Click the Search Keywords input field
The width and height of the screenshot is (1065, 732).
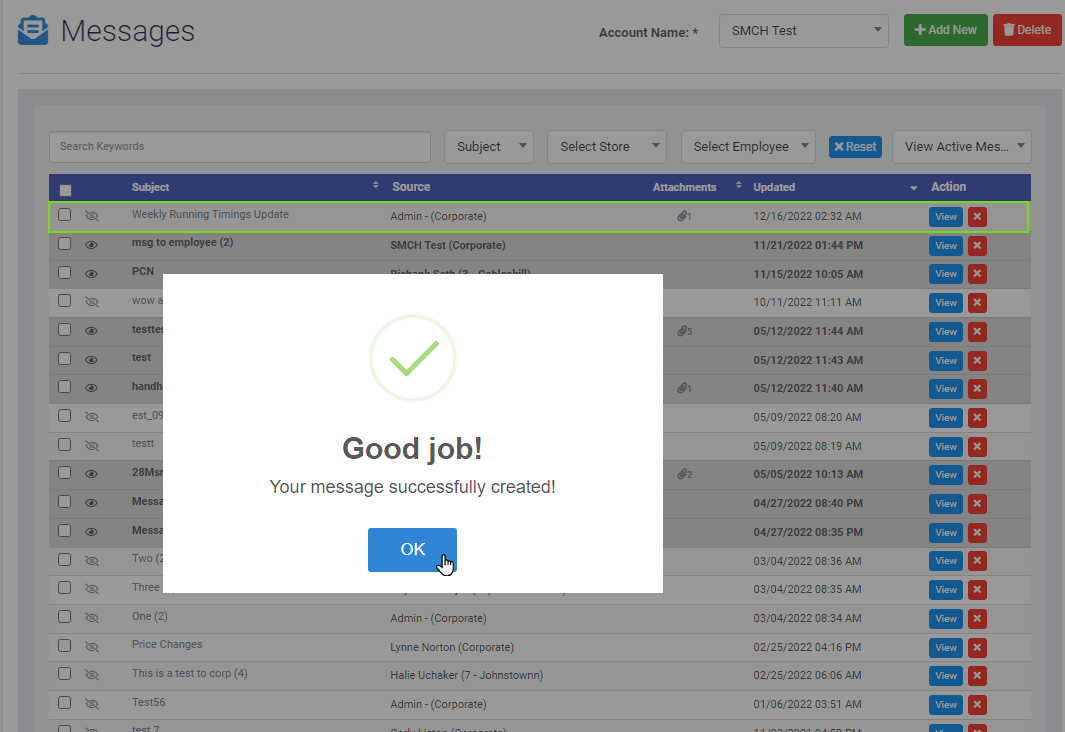point(239,147)
